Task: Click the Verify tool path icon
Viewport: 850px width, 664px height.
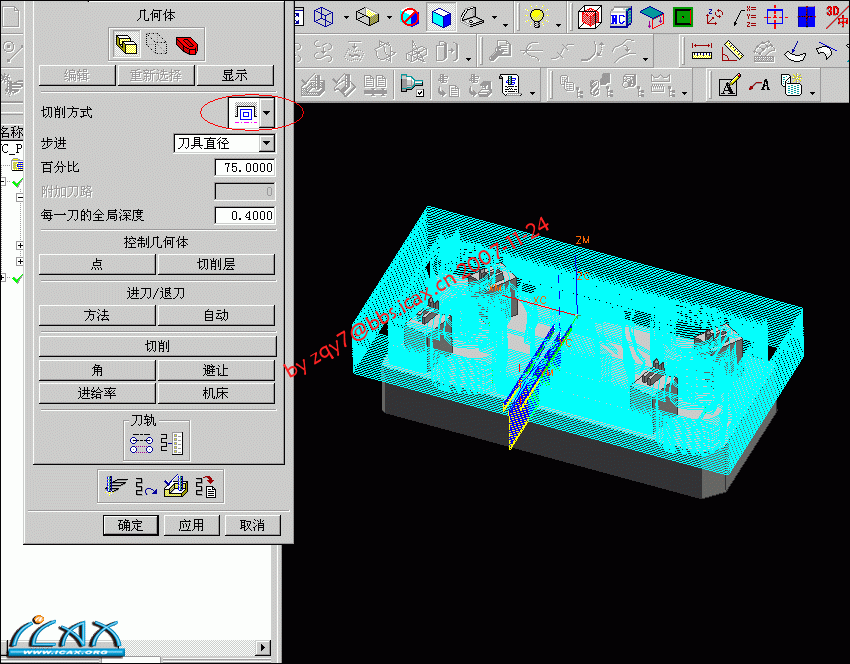Action: coord(176,486)
